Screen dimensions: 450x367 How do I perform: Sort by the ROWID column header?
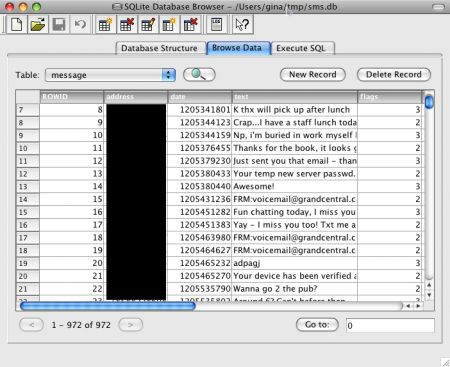72,97
